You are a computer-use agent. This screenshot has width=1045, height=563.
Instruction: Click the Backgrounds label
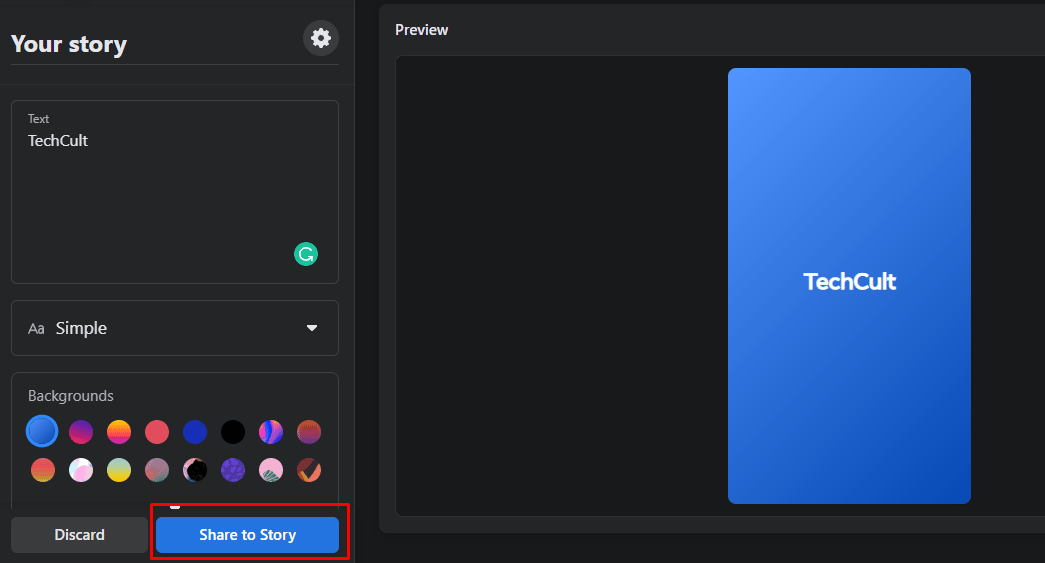pyautogui.click(x=71, y=396)
